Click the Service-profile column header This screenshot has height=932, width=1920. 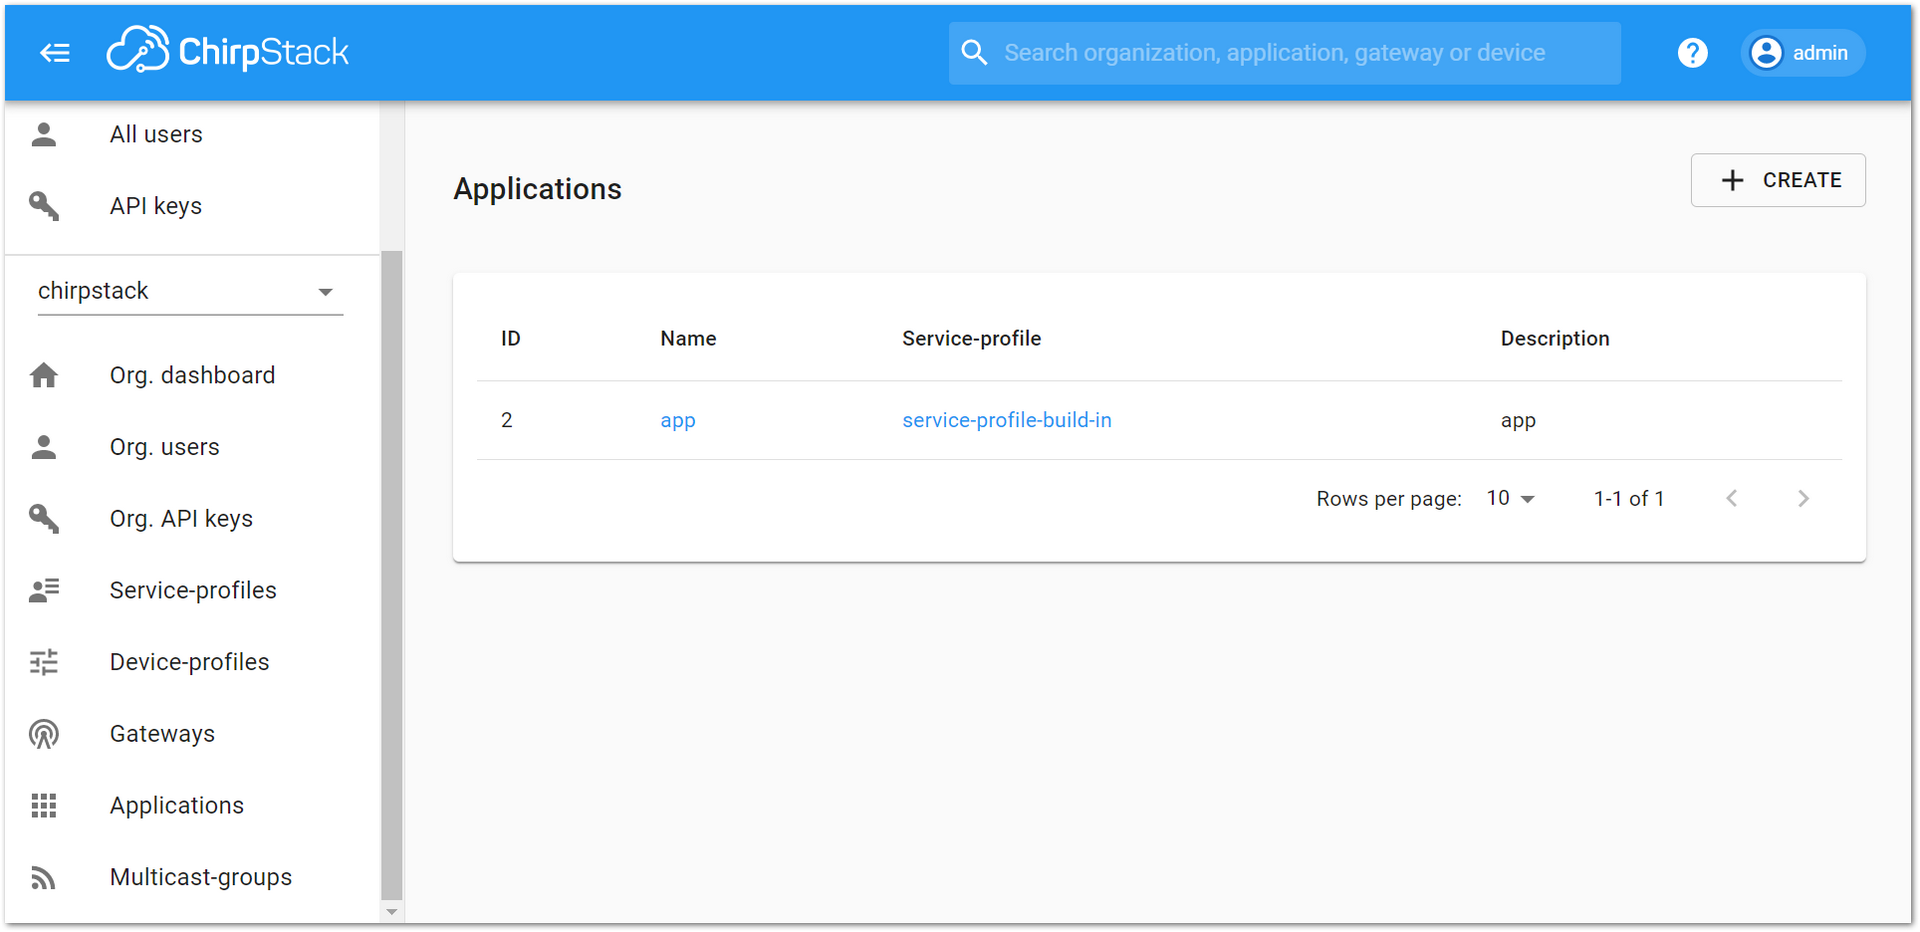point(972,339)
